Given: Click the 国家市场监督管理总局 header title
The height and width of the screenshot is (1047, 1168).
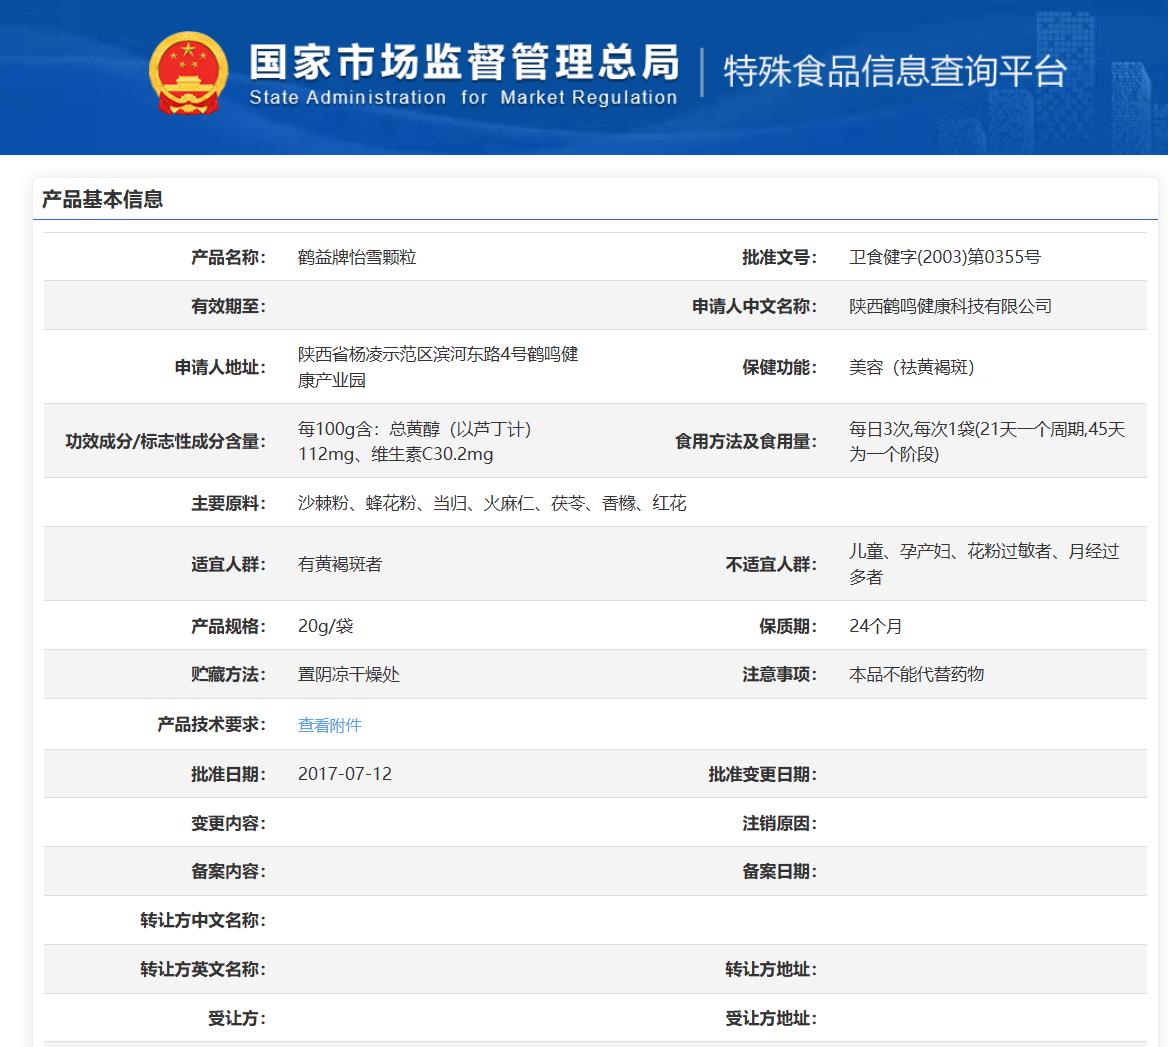Looking at the screenshot, I should (464, 61).
